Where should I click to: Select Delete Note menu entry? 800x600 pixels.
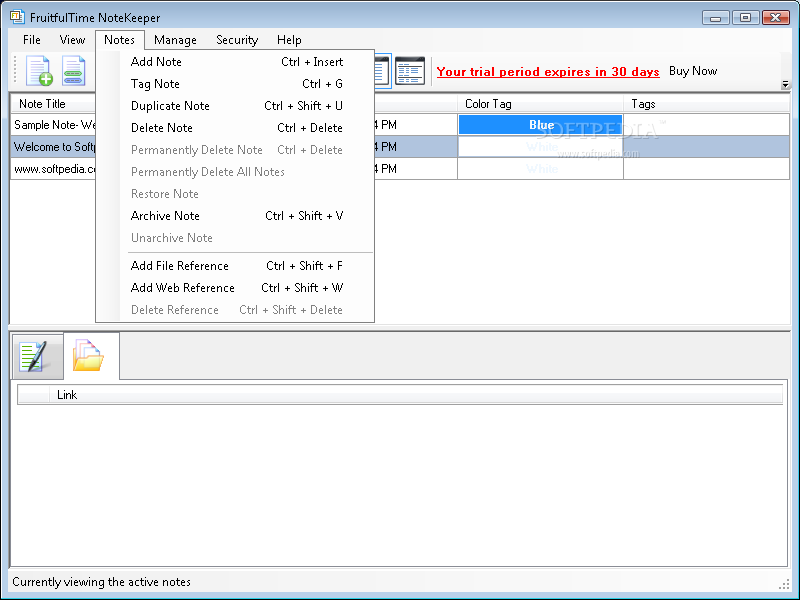[236, 128]
